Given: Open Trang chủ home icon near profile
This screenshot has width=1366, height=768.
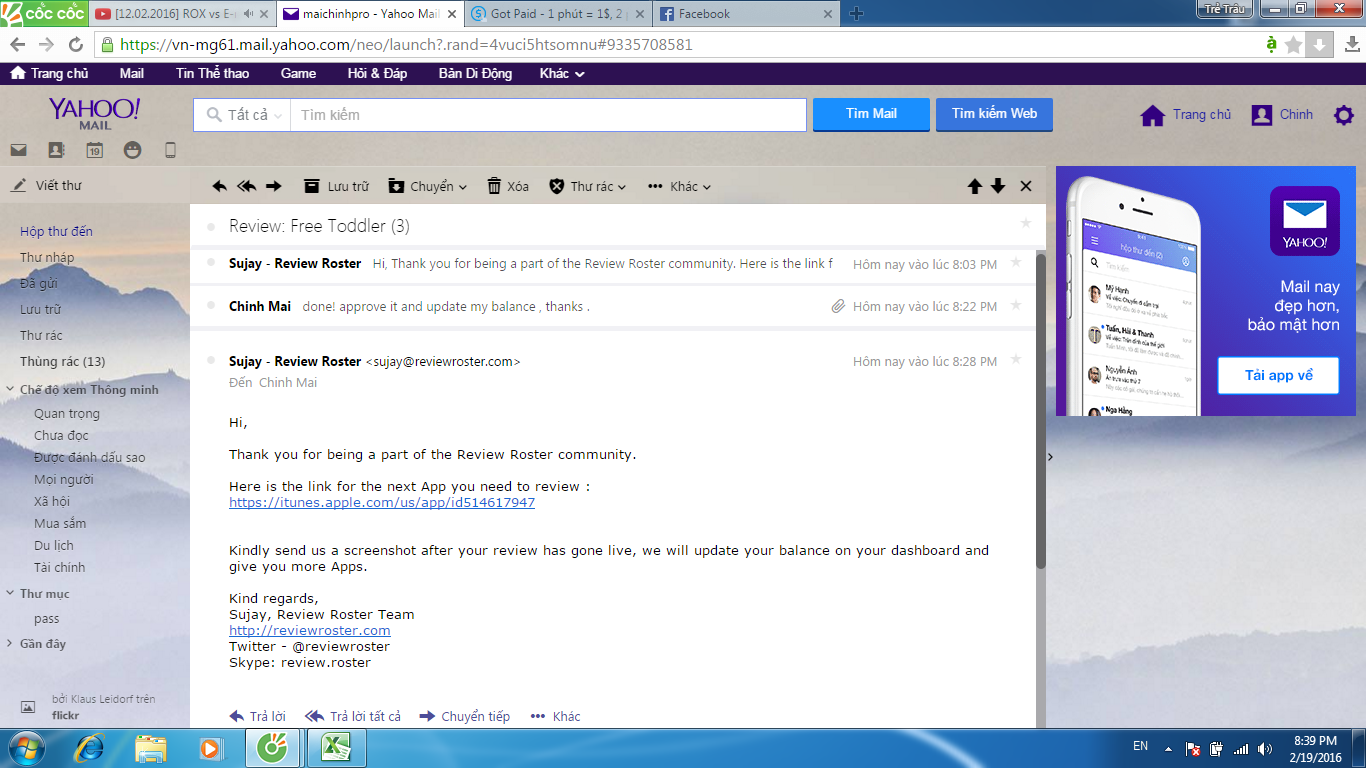Looking at the screenshot, I should coord(1153,115).
